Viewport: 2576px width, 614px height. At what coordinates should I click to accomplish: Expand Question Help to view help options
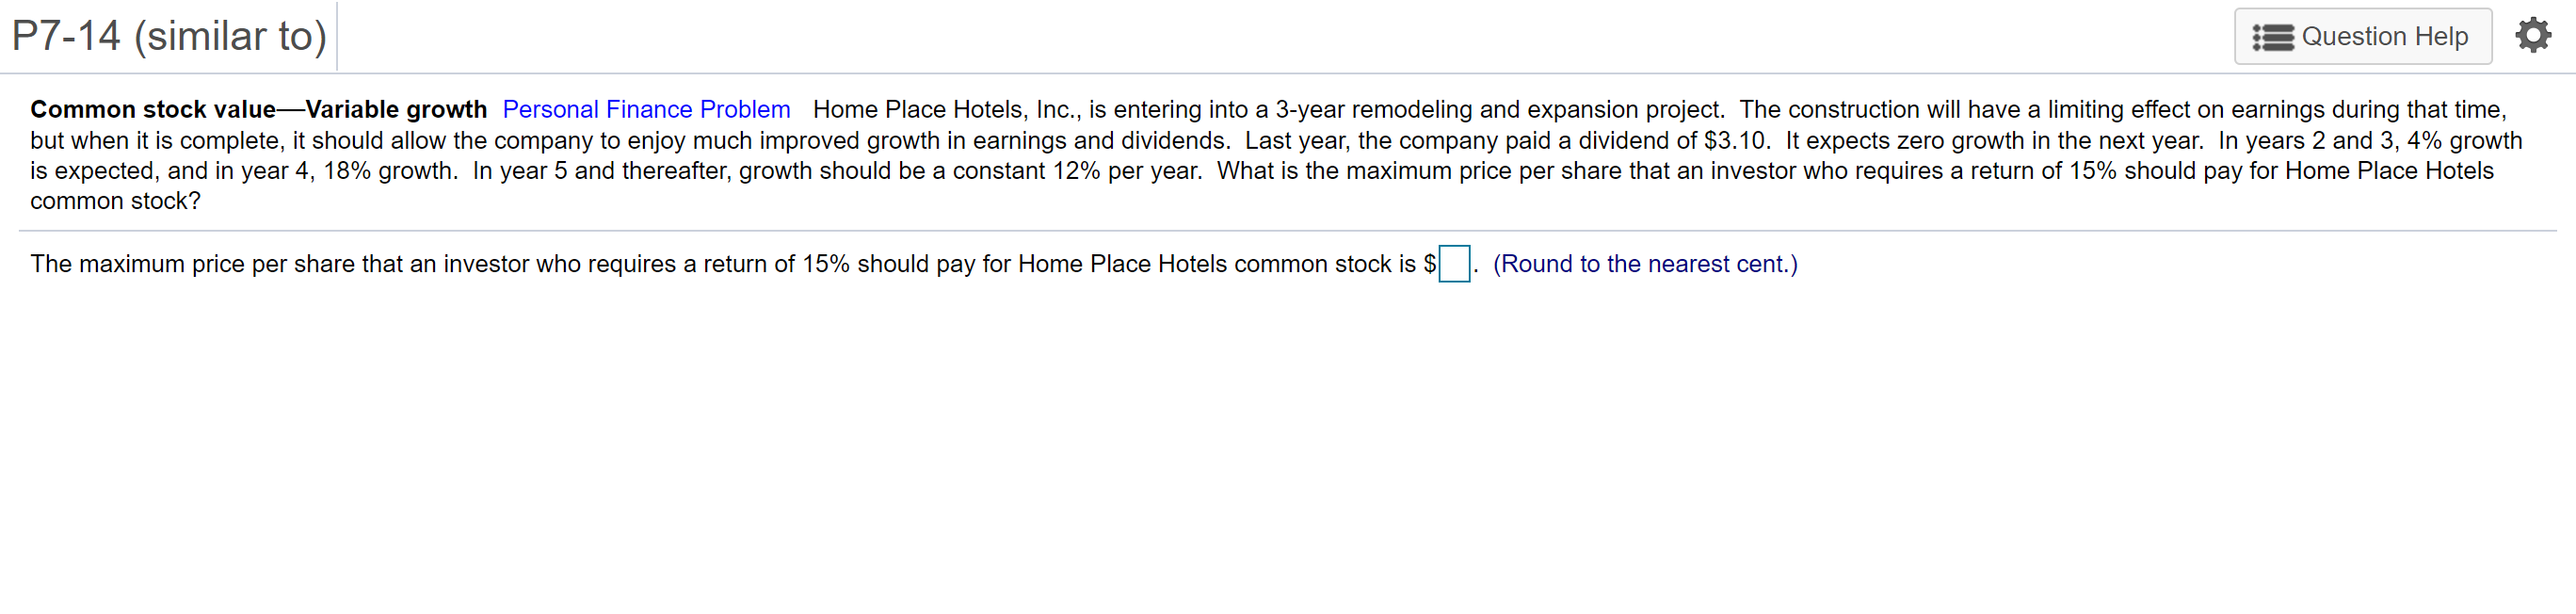click(x=2363, y=36)
